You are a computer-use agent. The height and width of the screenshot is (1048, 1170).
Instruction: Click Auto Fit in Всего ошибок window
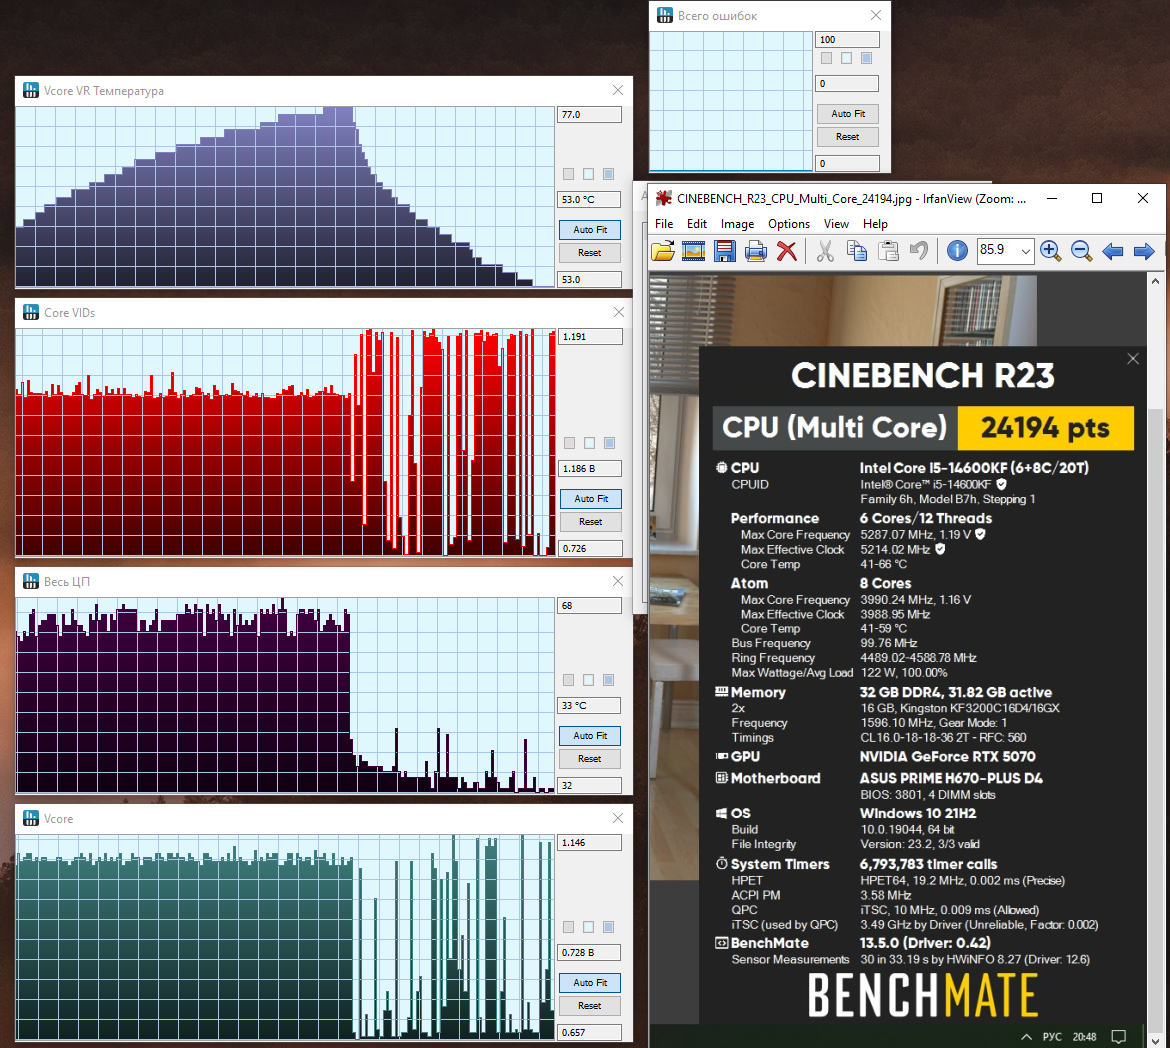848,114
